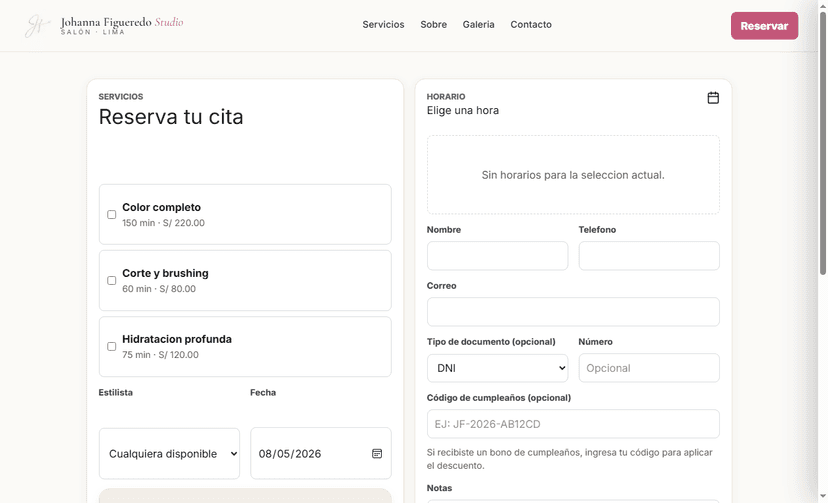Screen dimensions: 828x503
Task: Check the Color completo service checkbox
Action: (111, 214)
